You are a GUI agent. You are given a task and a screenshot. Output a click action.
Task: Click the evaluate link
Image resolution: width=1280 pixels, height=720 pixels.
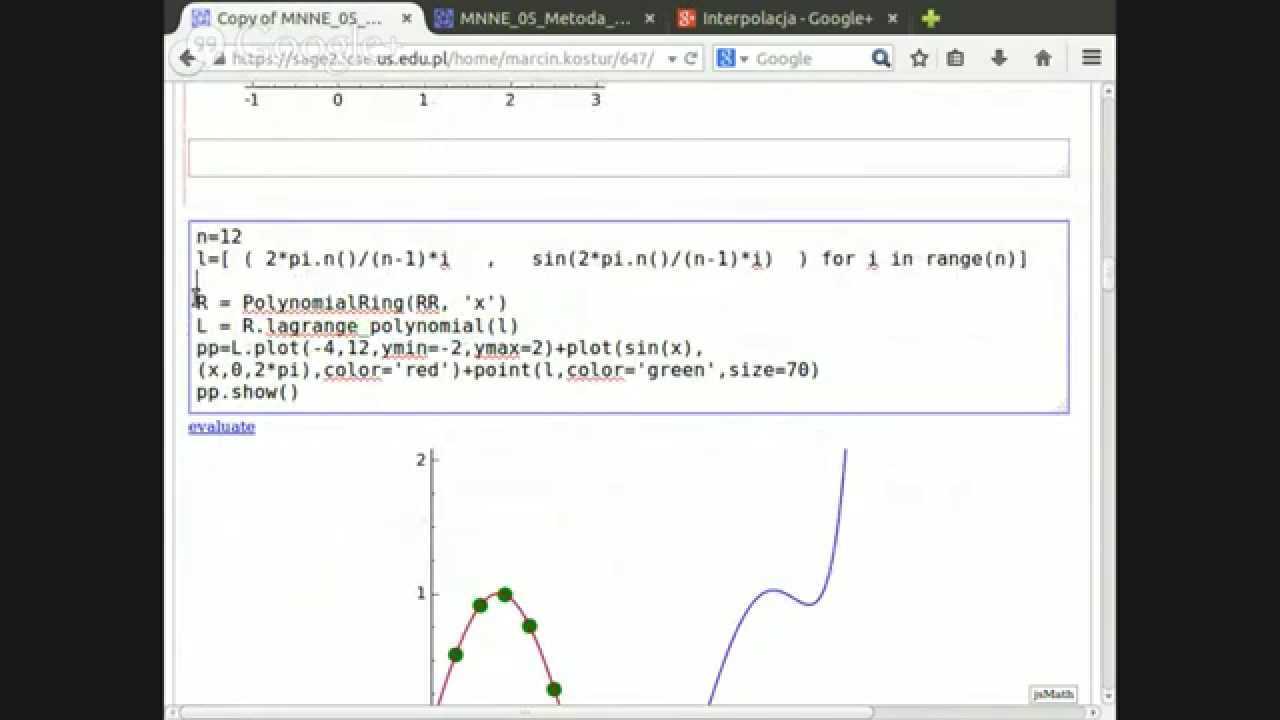point(221,426)
